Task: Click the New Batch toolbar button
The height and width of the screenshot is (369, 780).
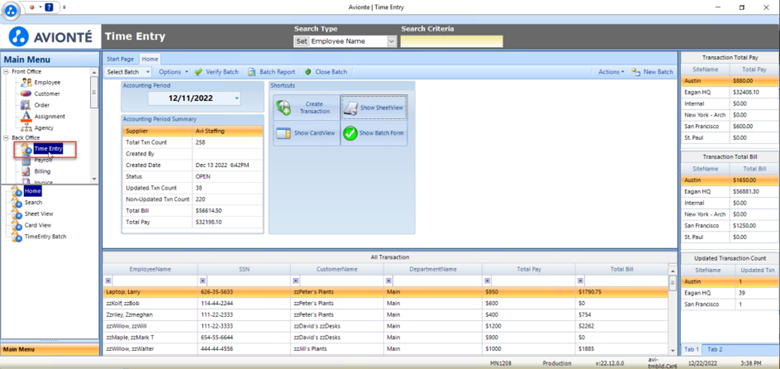Action: (652, 72)
